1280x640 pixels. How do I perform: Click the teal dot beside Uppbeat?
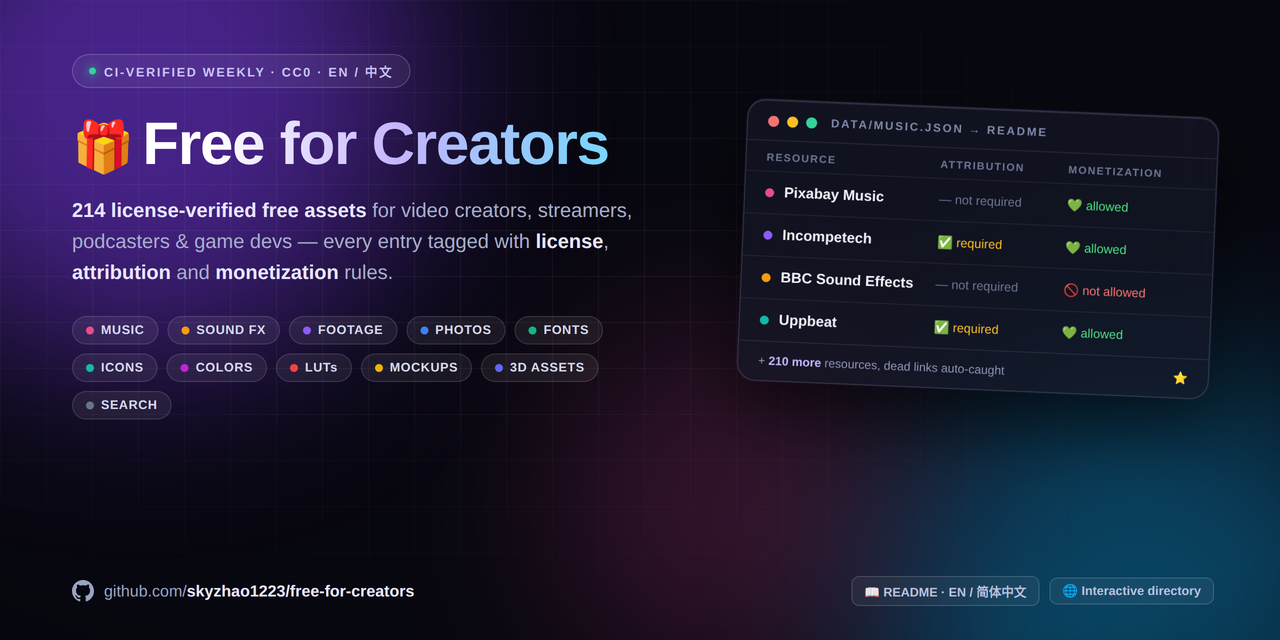[x=764, y=320]
